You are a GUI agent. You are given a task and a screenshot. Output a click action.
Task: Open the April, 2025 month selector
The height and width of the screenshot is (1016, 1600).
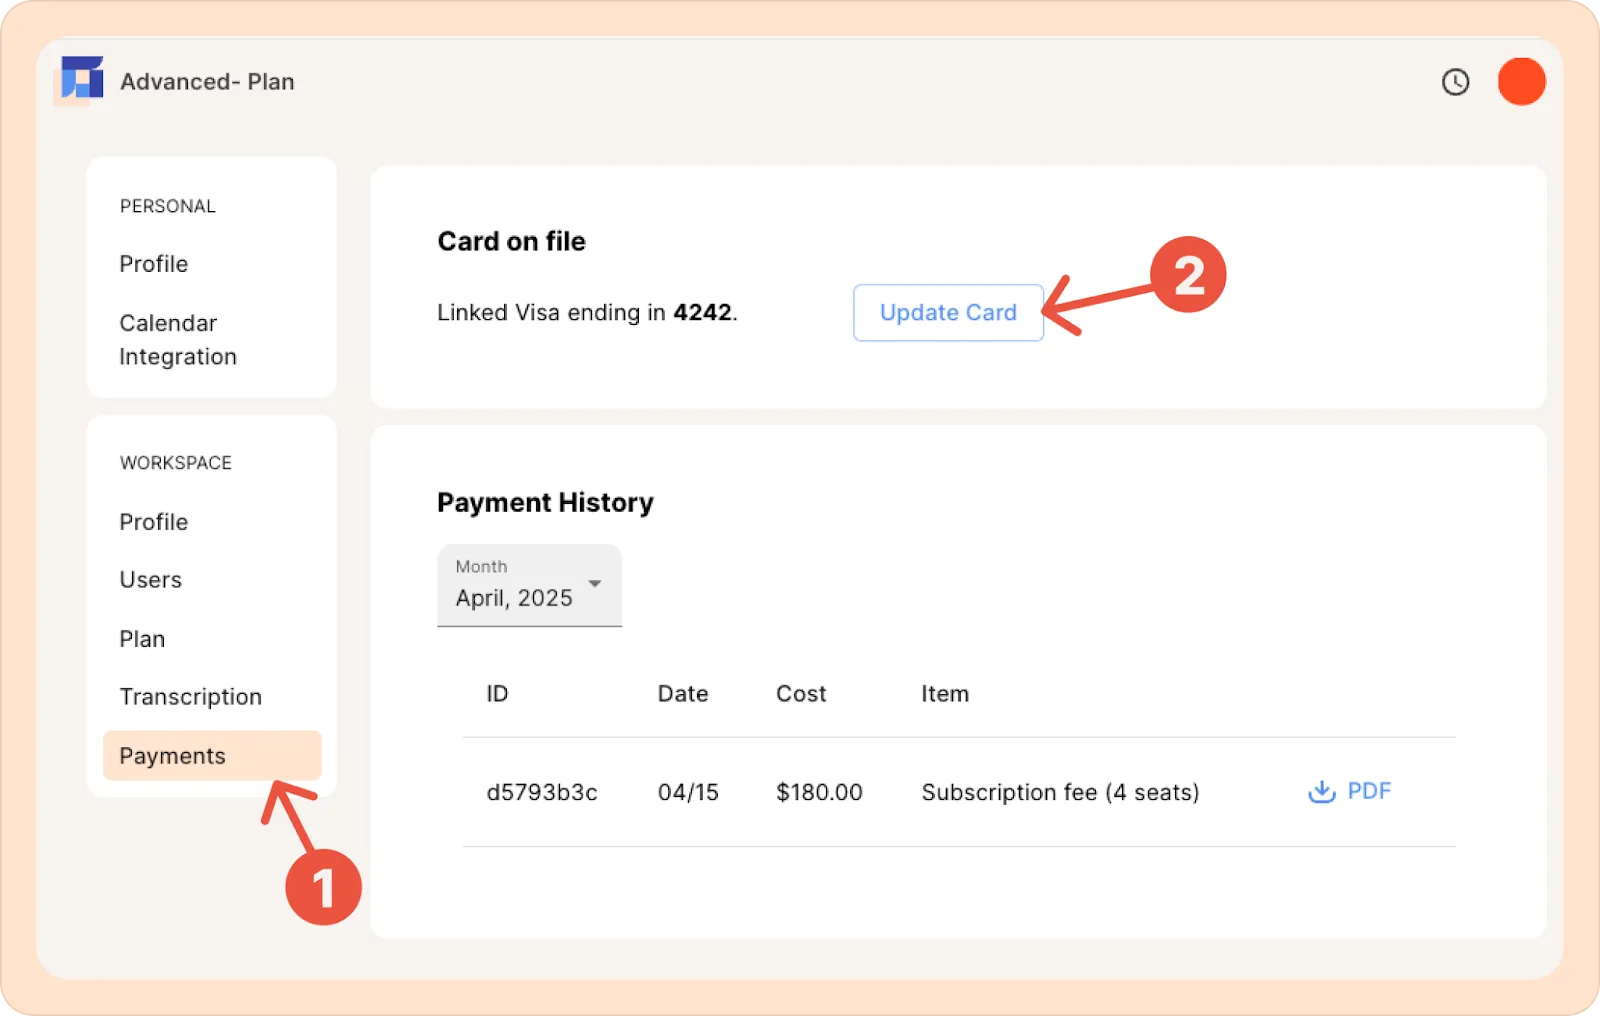529,585
